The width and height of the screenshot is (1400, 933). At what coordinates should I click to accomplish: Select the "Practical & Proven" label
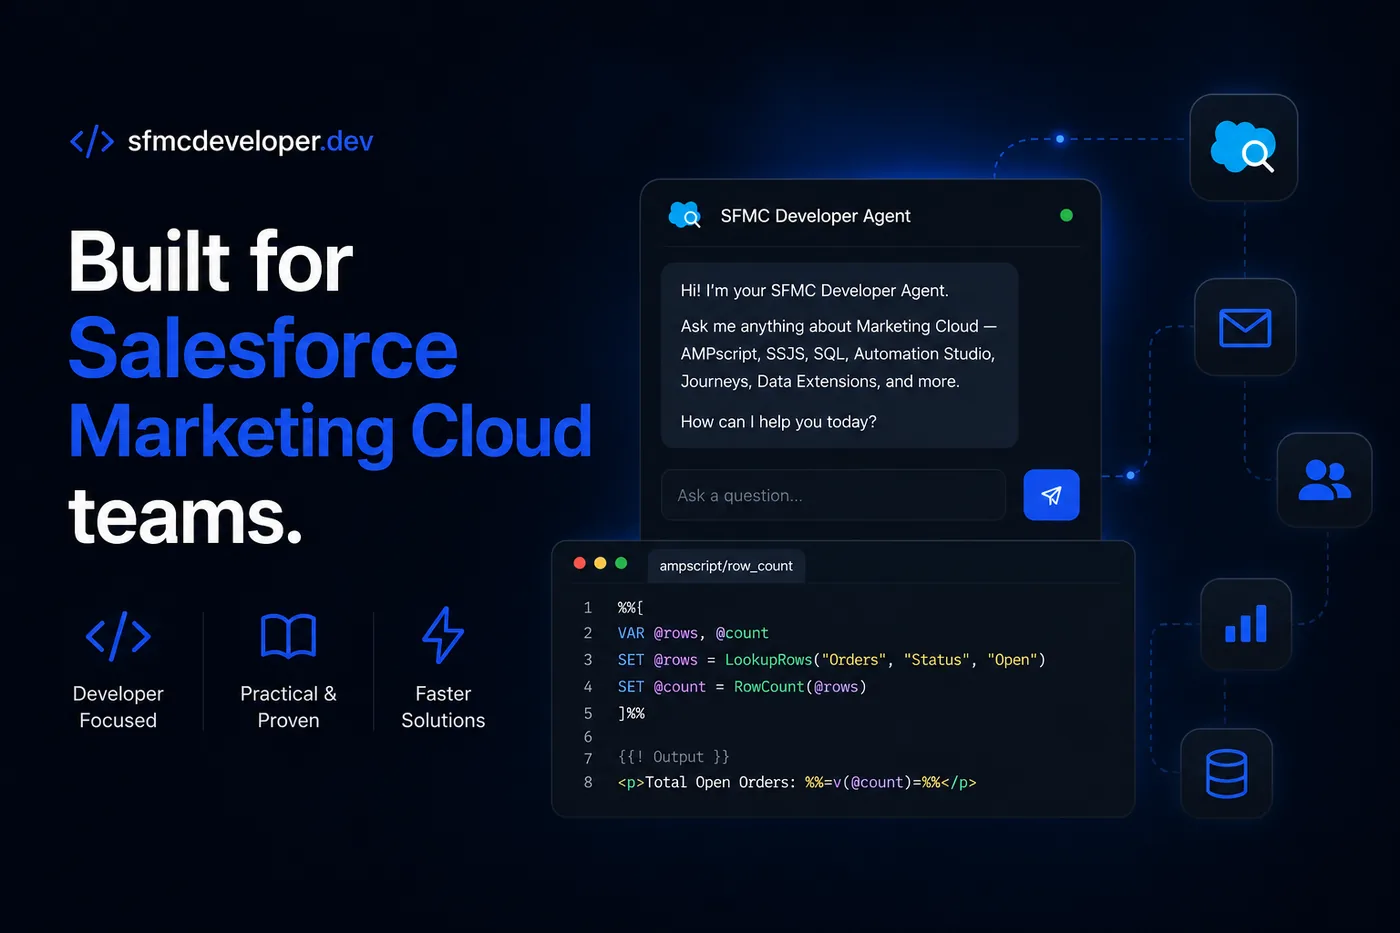(288, 707)
